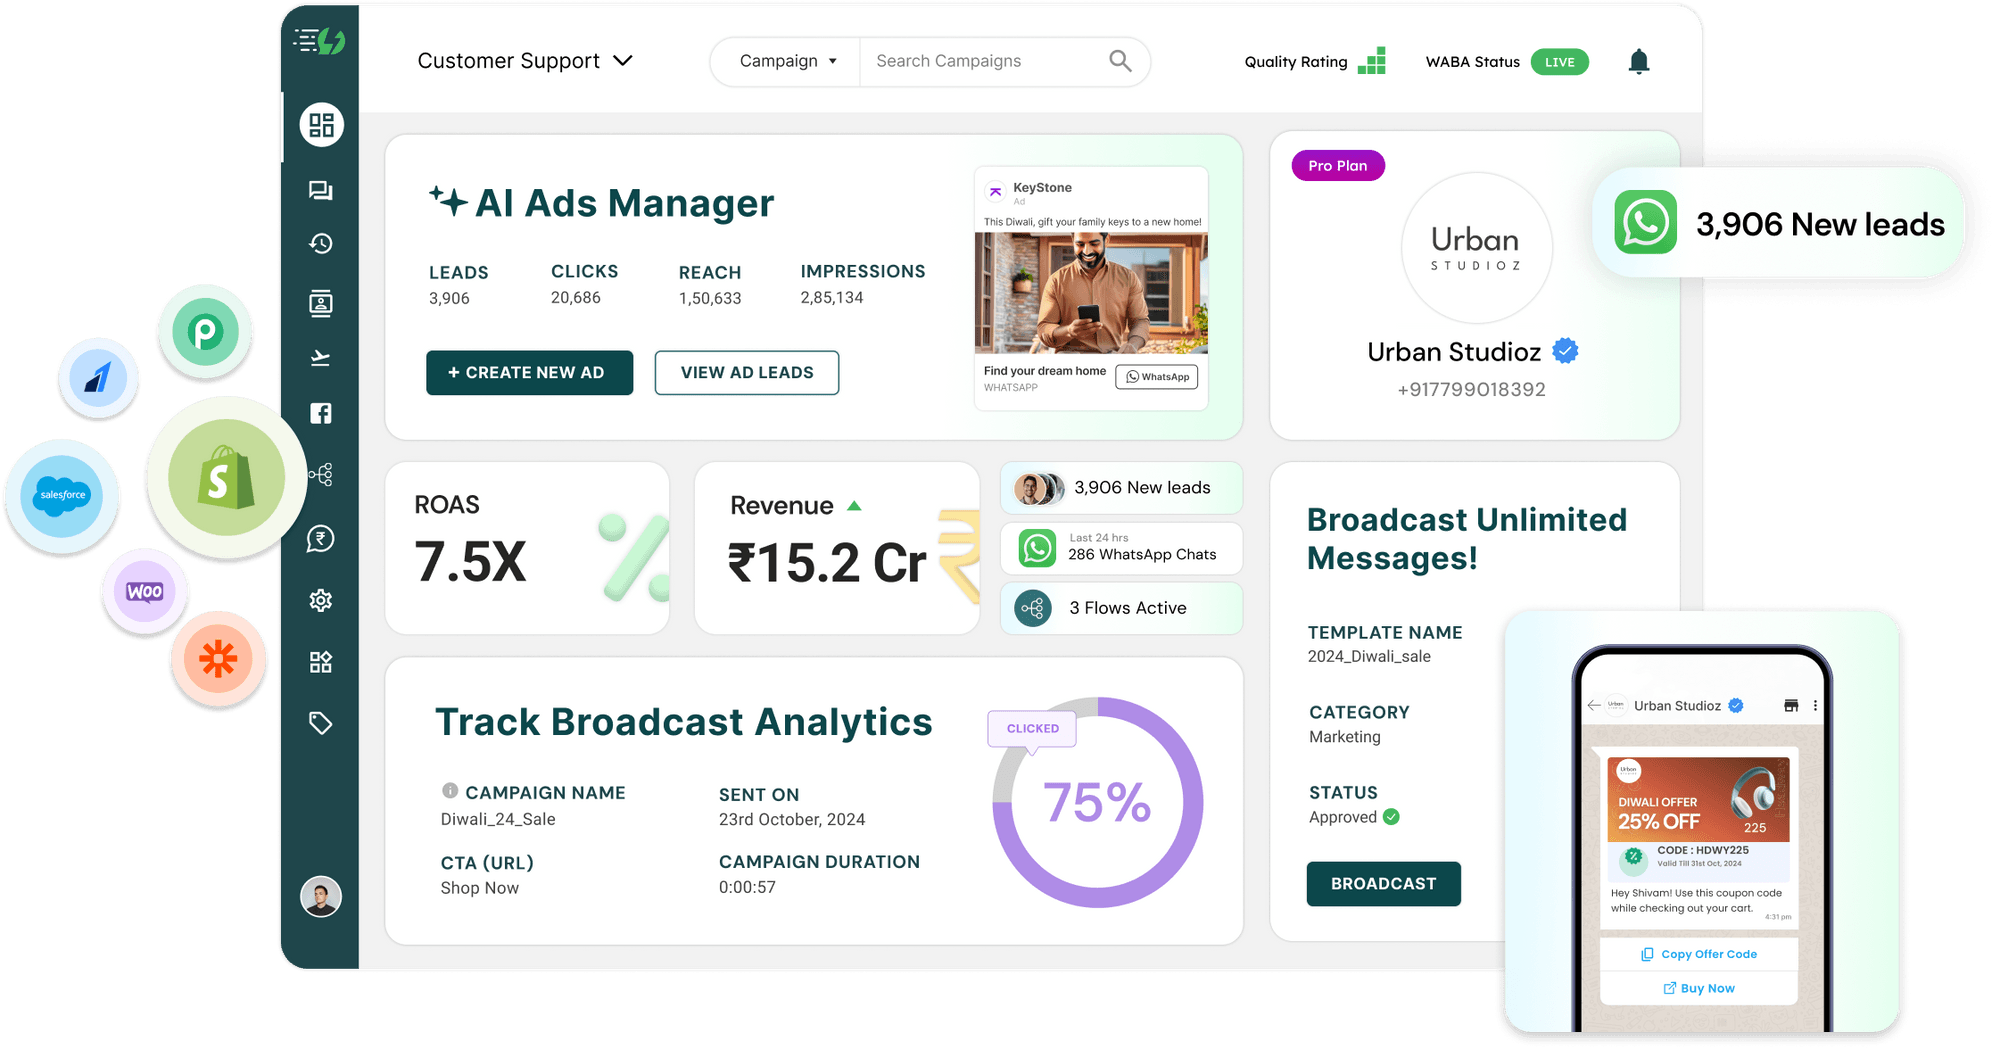Viewport: 2000px width, 1049px height.
Task: Open the settings gear in sidebar
Action: 321,600
